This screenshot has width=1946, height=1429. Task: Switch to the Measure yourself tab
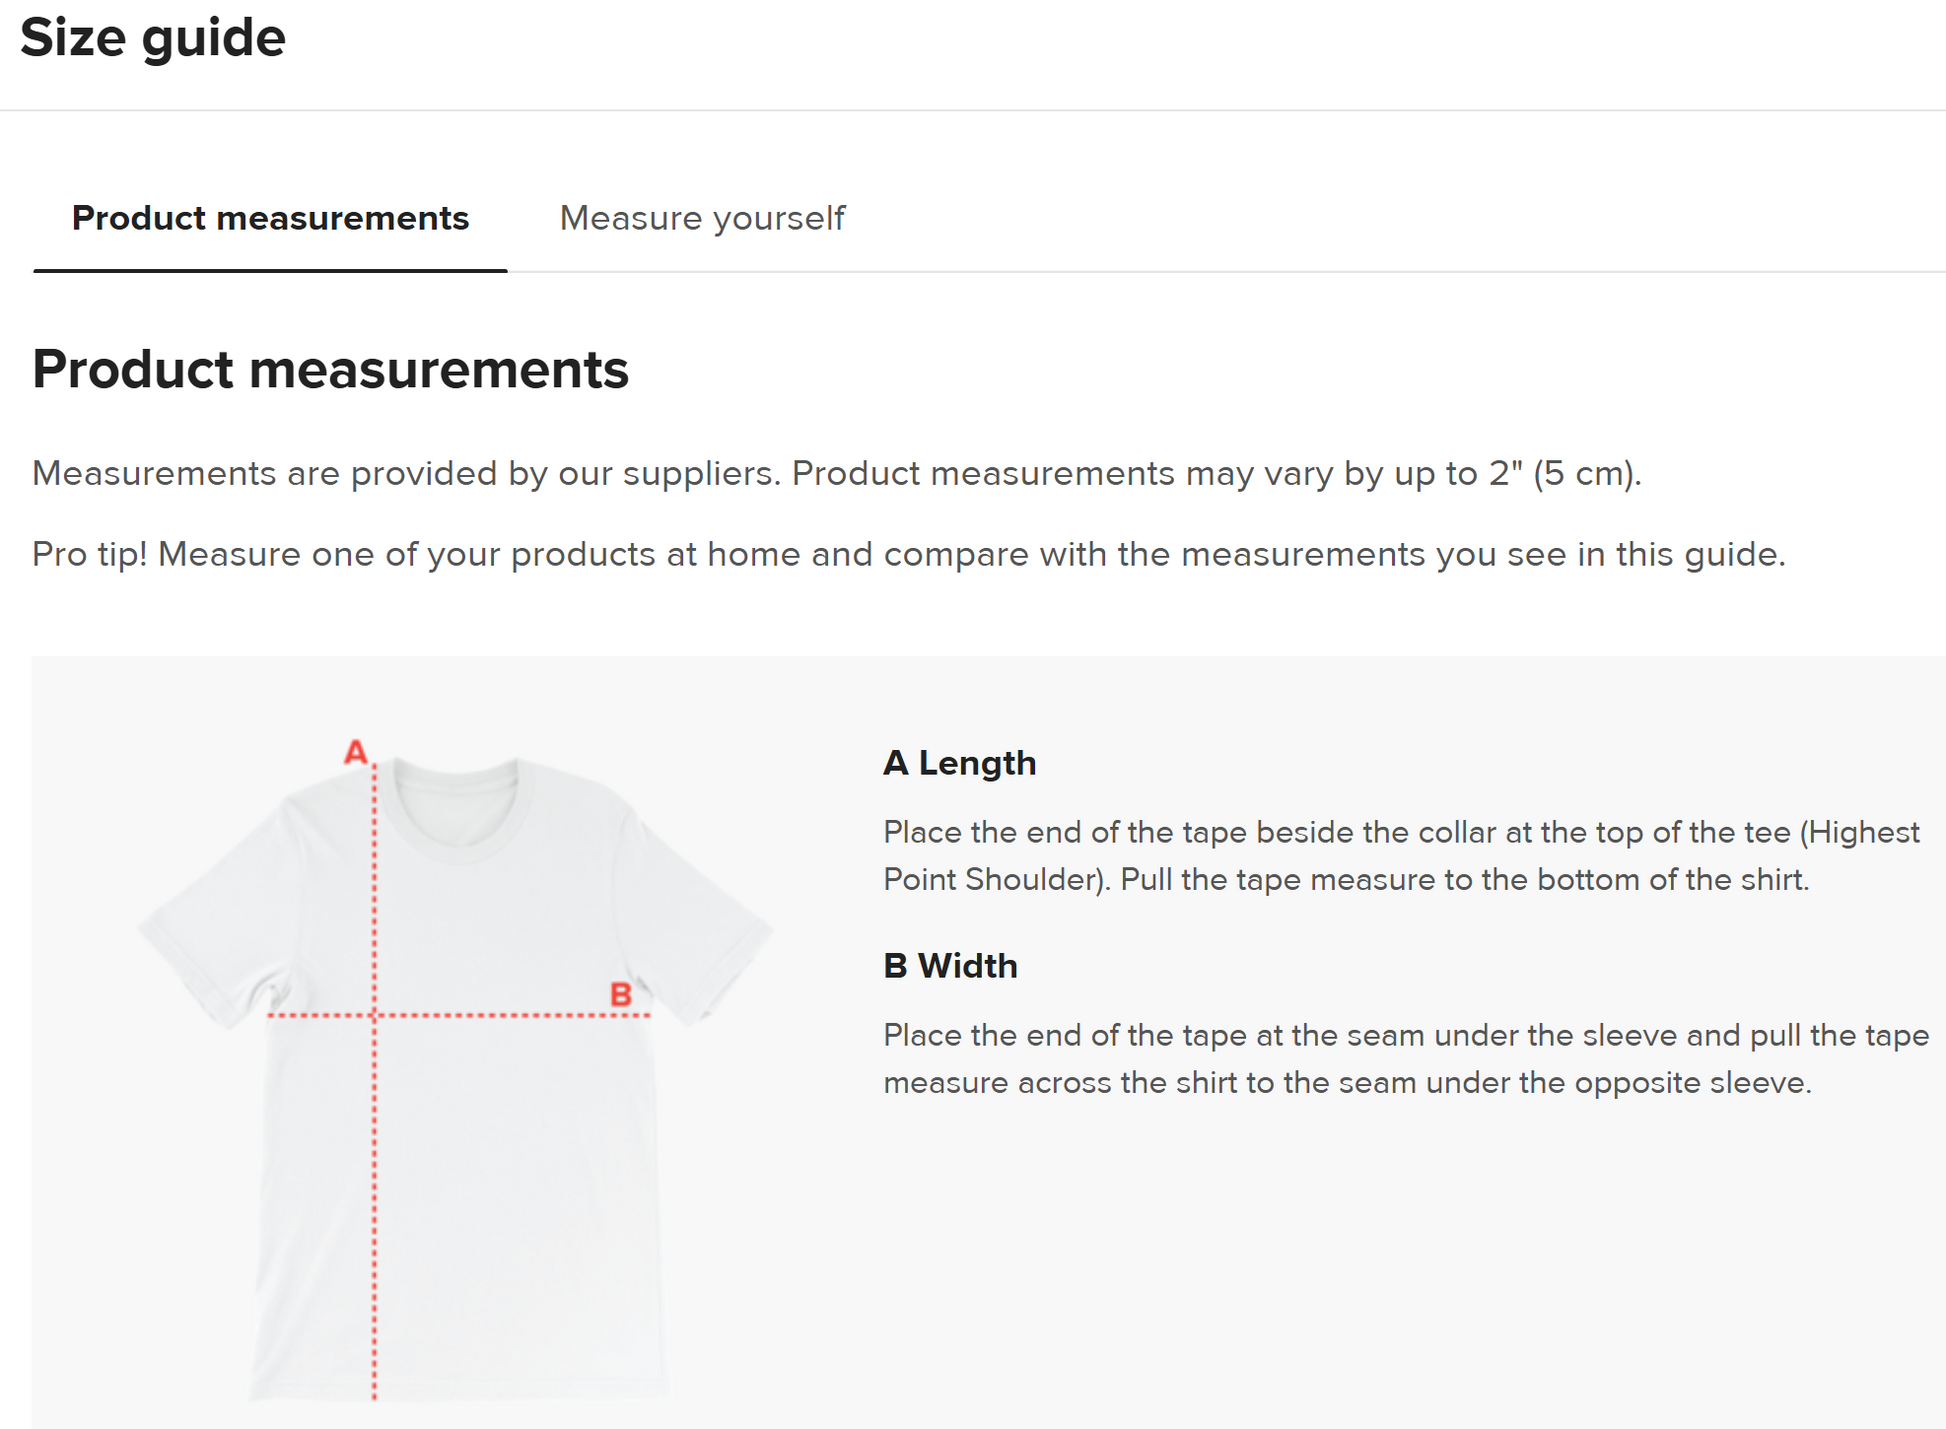702,218
